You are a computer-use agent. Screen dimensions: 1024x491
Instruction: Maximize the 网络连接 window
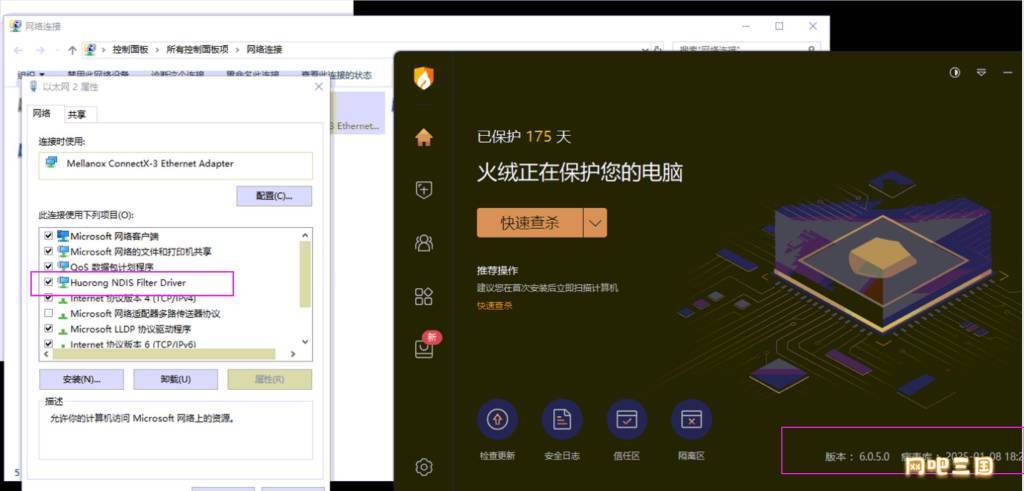[779, 26]
